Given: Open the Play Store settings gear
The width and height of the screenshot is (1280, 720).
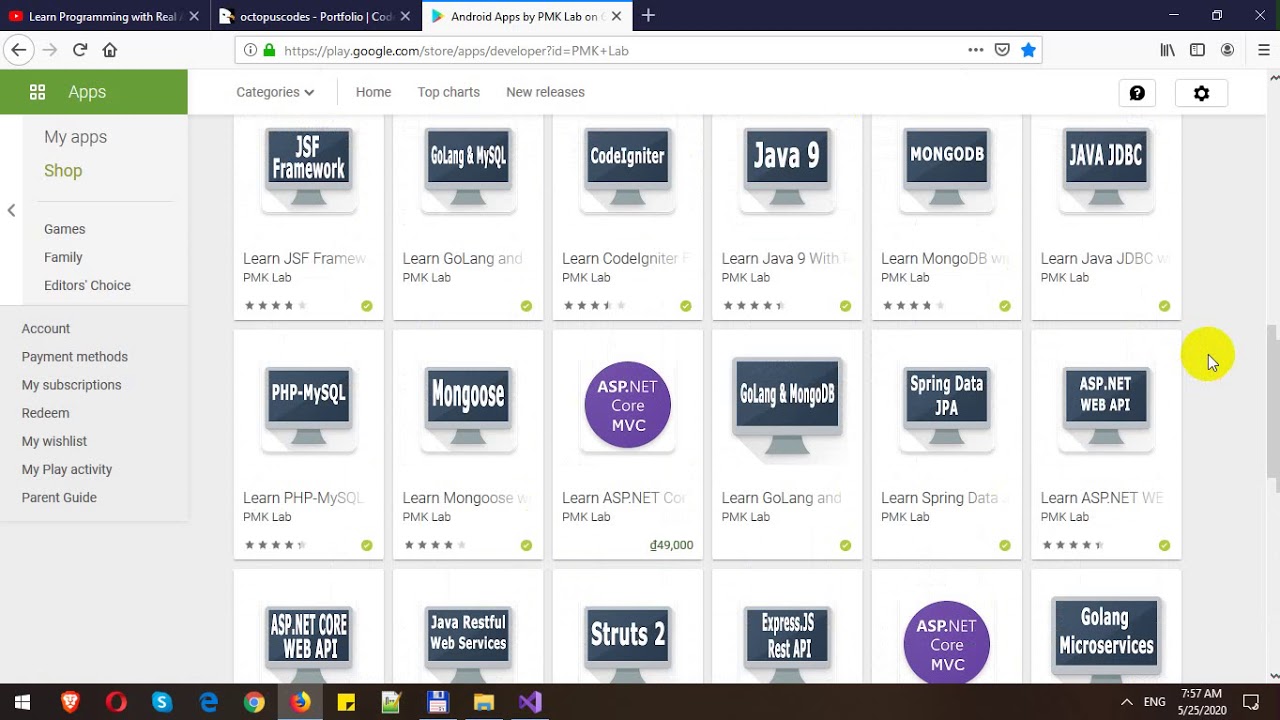Looking at the screenshot, I should 1201,93.
